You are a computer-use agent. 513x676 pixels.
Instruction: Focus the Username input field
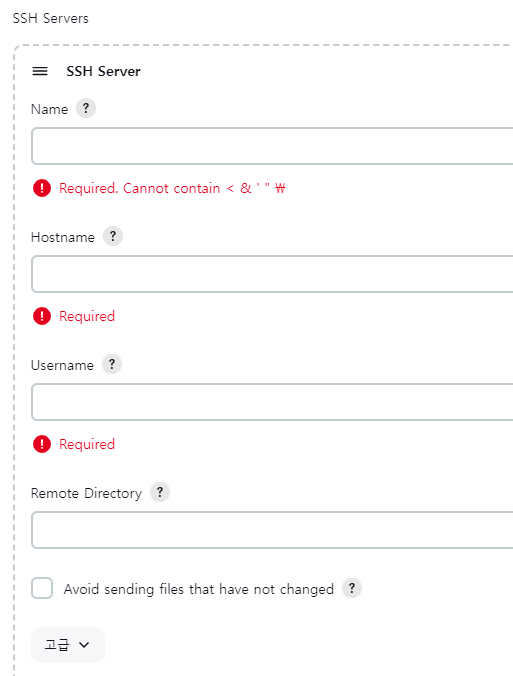pos(272,402)
